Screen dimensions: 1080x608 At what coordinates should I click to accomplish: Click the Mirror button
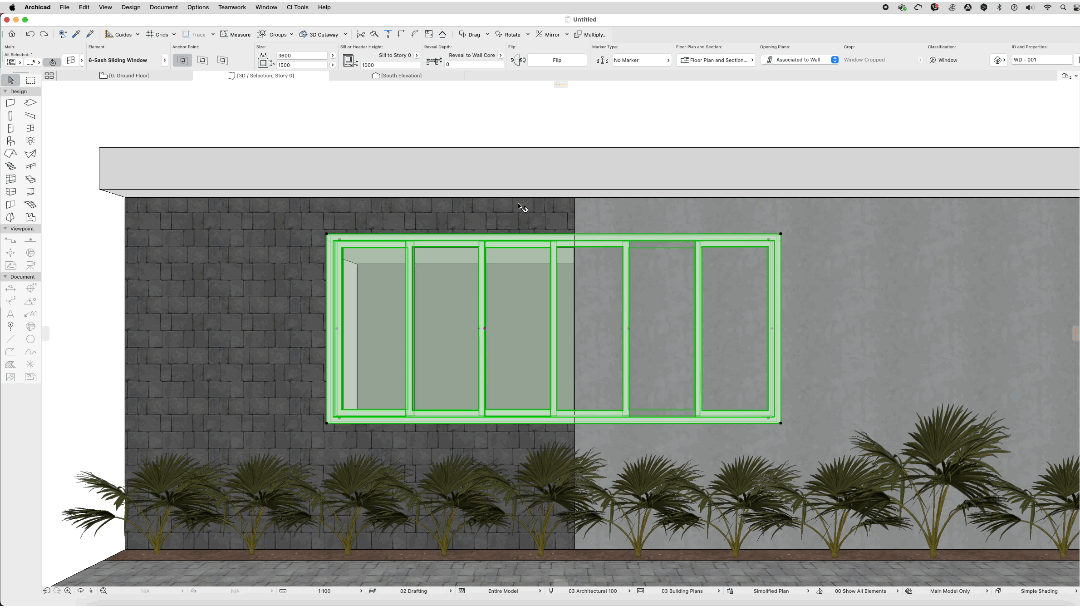click(x=548, y=34)
